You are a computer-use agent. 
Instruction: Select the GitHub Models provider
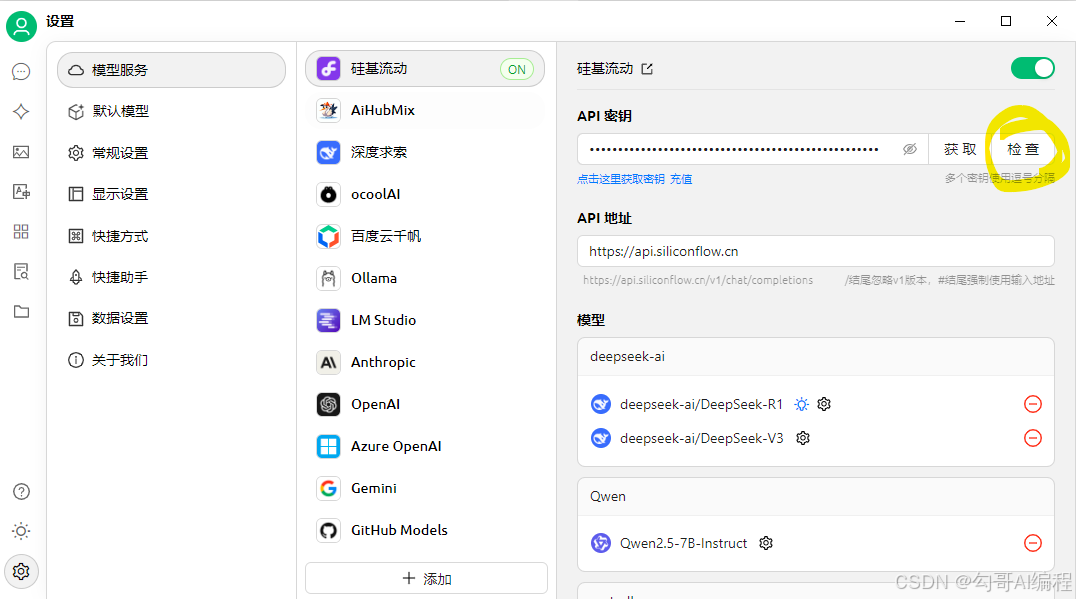click(x=425, y=530)
